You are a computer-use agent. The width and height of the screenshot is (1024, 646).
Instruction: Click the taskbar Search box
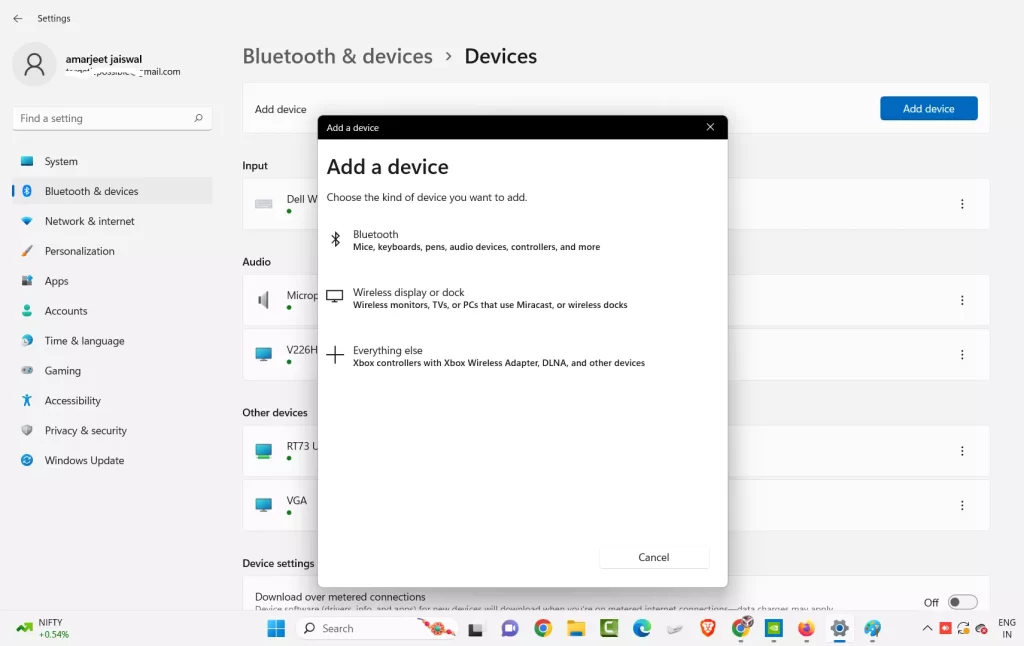377,628
